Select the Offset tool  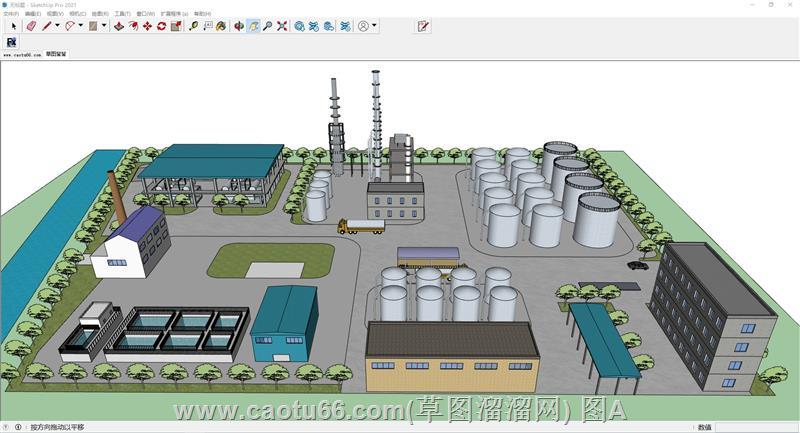pos(133,26)
